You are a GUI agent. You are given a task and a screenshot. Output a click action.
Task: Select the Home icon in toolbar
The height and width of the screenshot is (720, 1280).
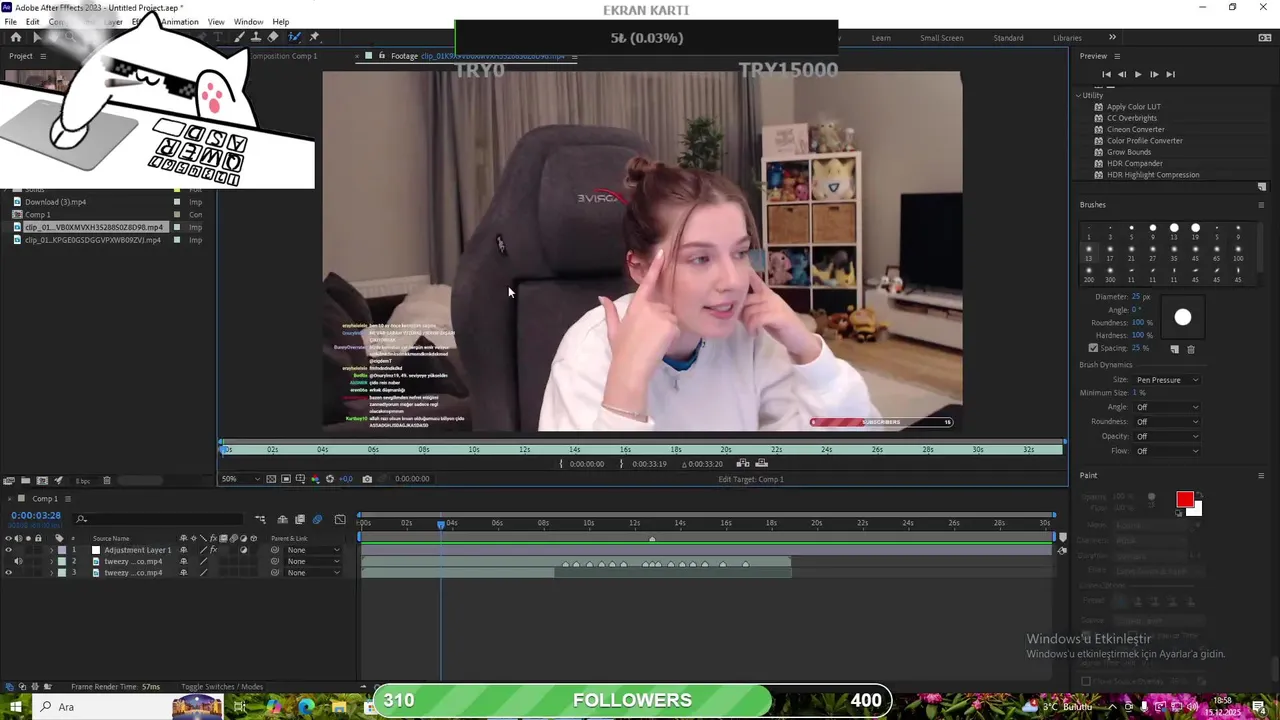15,37
